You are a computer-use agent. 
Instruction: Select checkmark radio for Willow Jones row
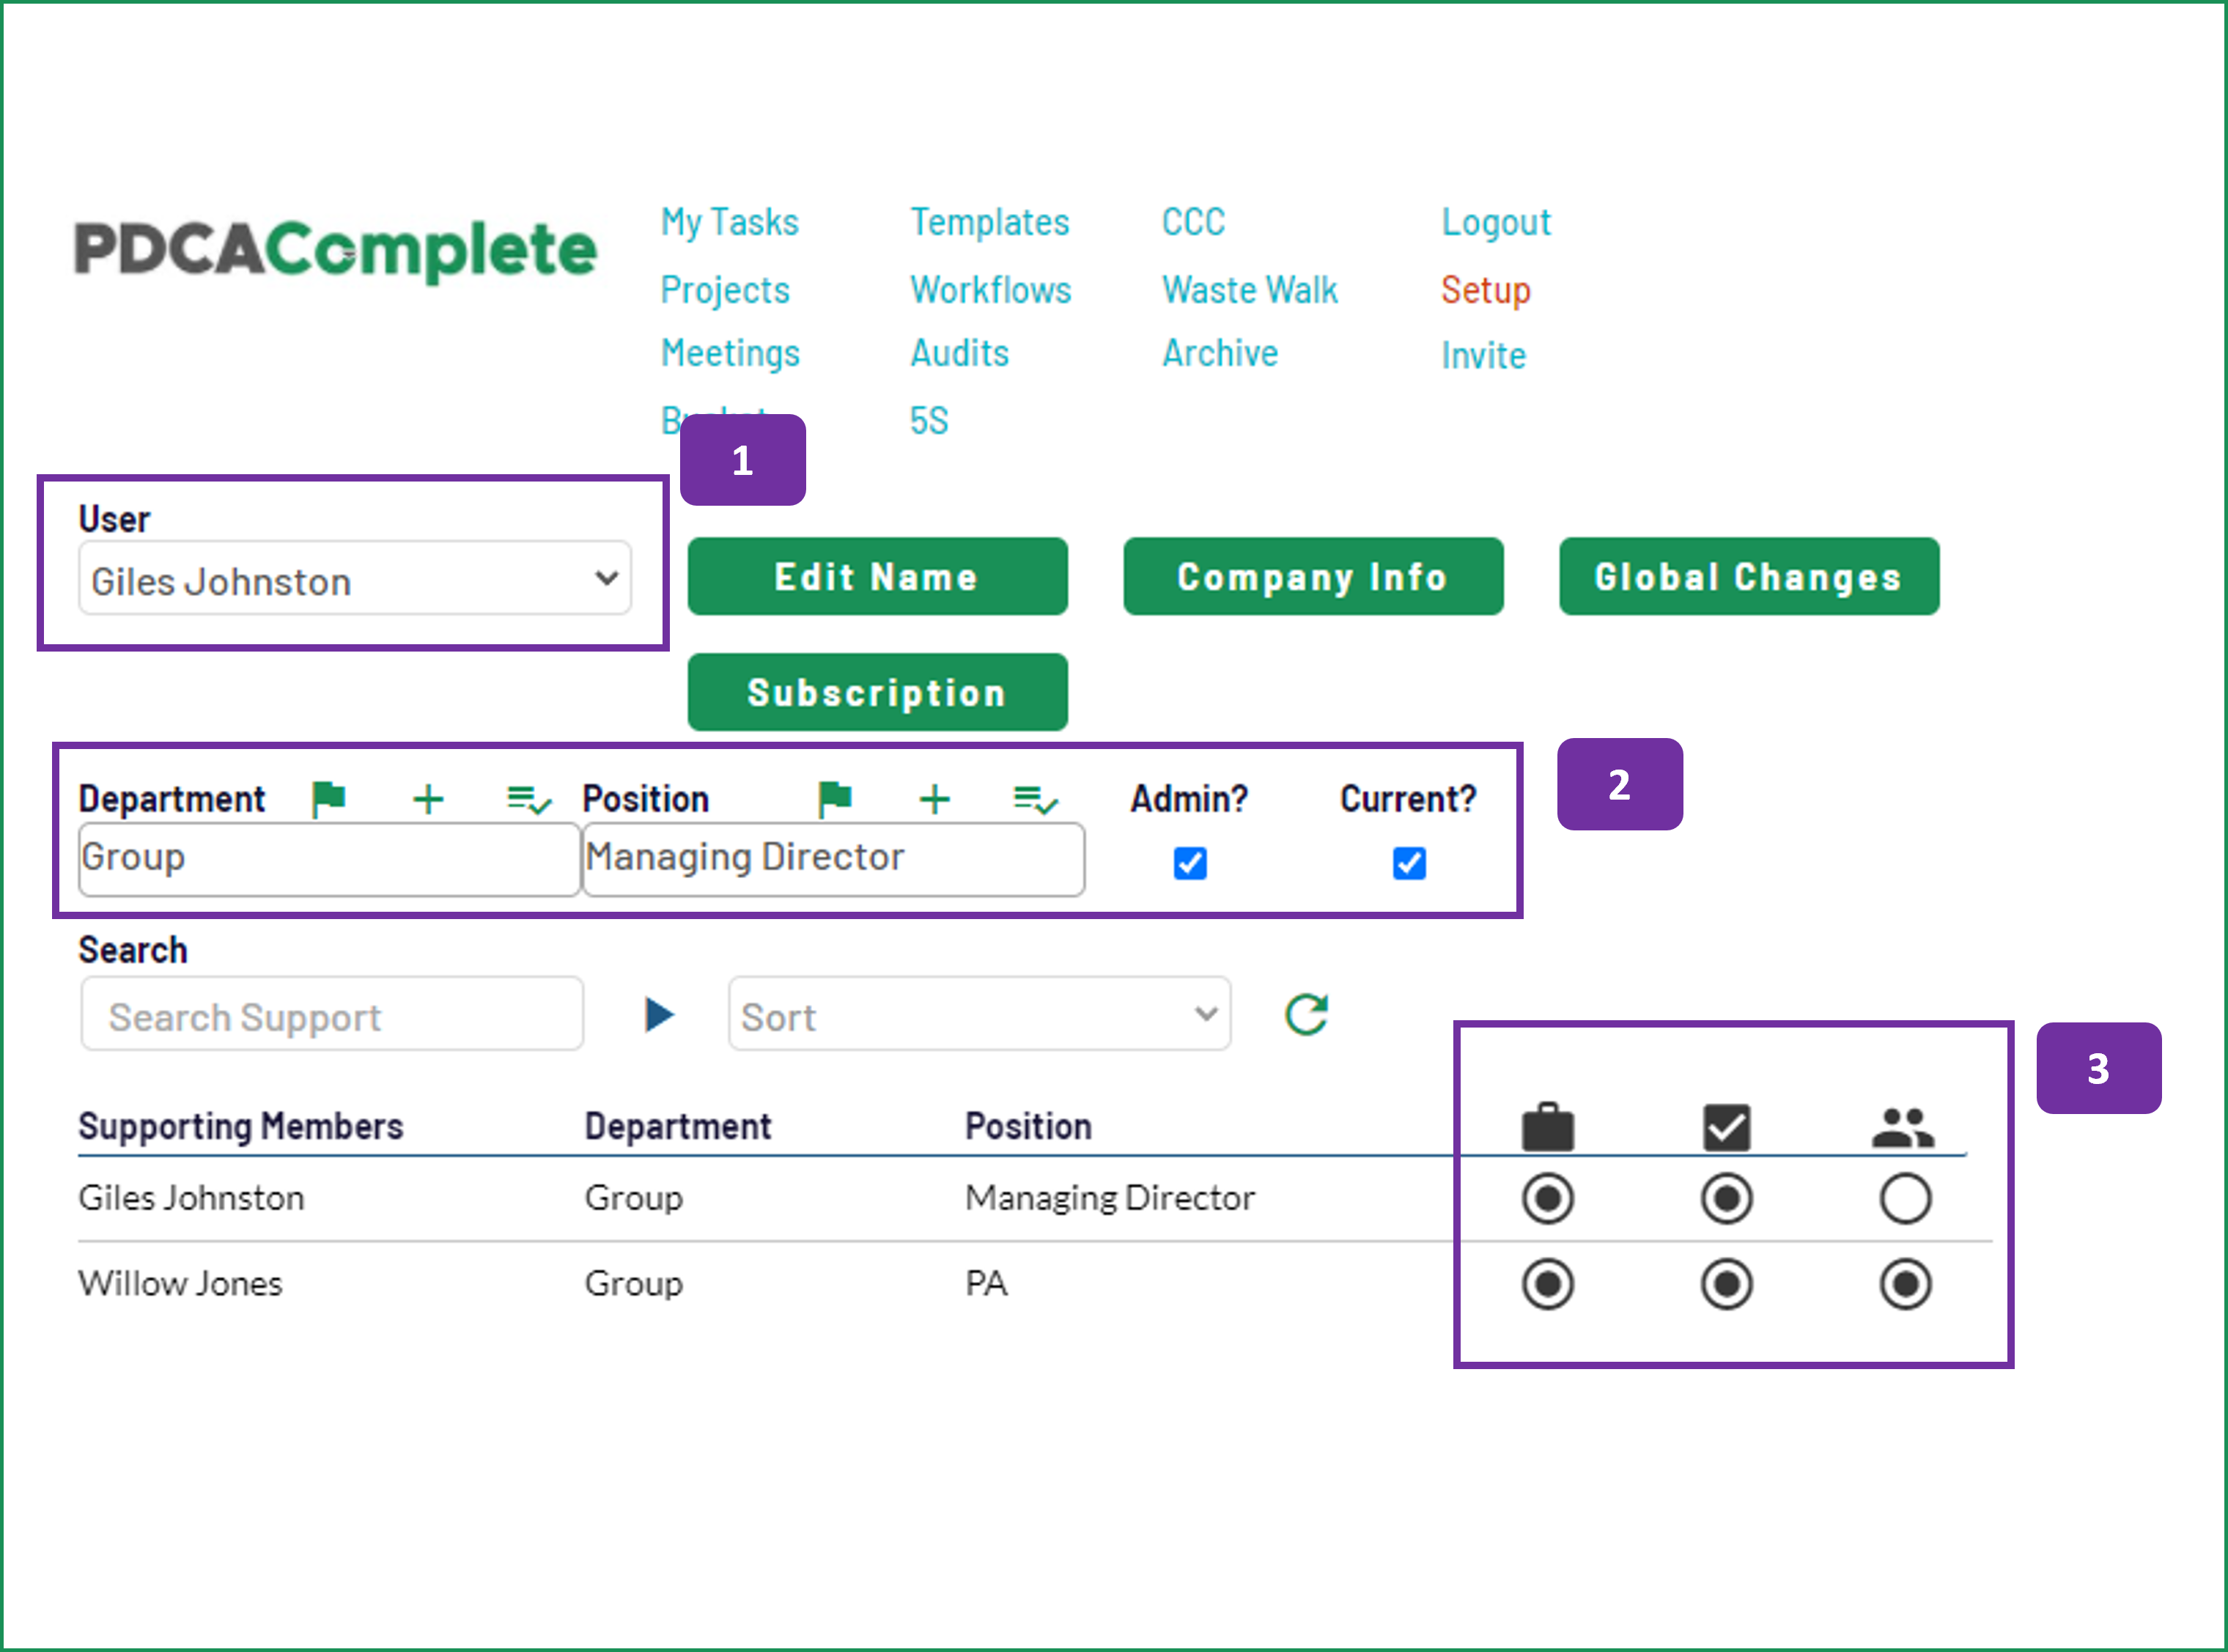tap(1727, 1284)
